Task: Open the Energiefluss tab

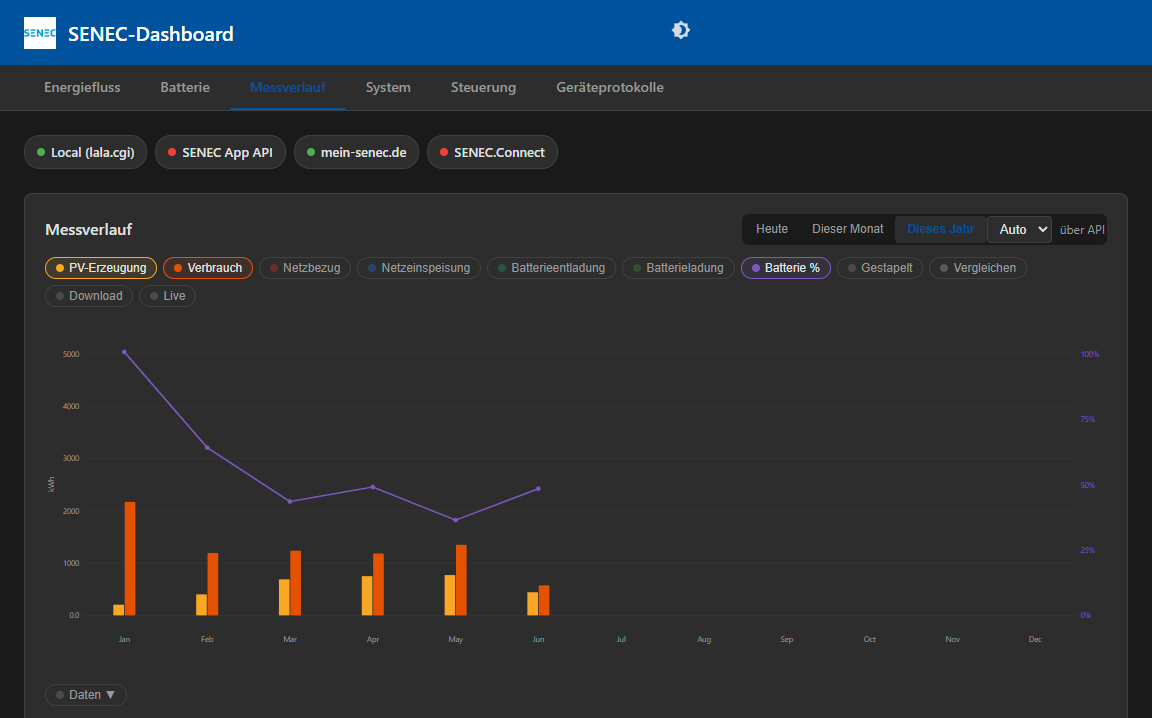Action: coord(82,87)
